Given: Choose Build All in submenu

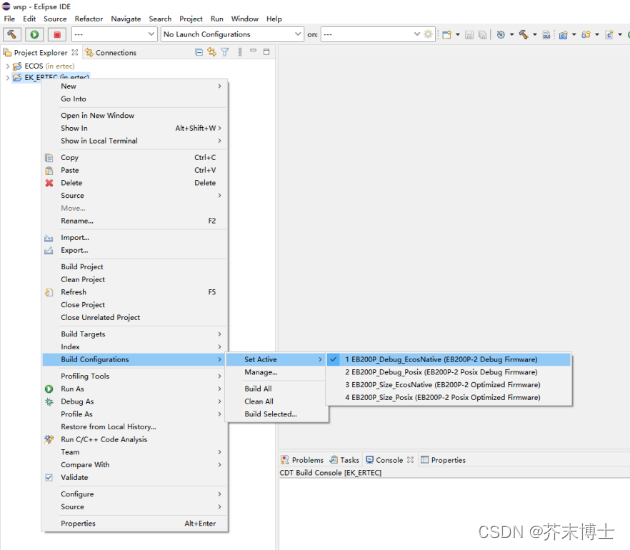Looking at the screenshot, I should click(x=276, y=389).
